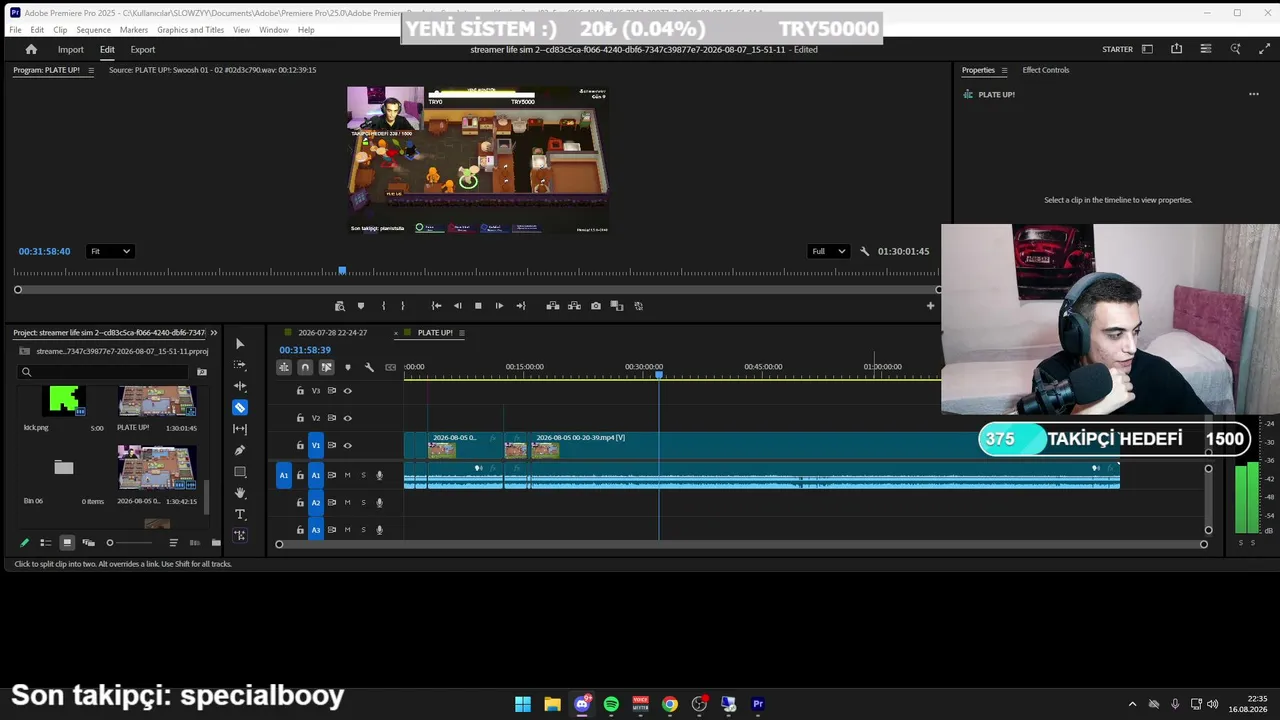Image resolution: width=1280 pixels, height=720 pixels.
Task: Select the Pen tool
Action: tap(240, 450)
